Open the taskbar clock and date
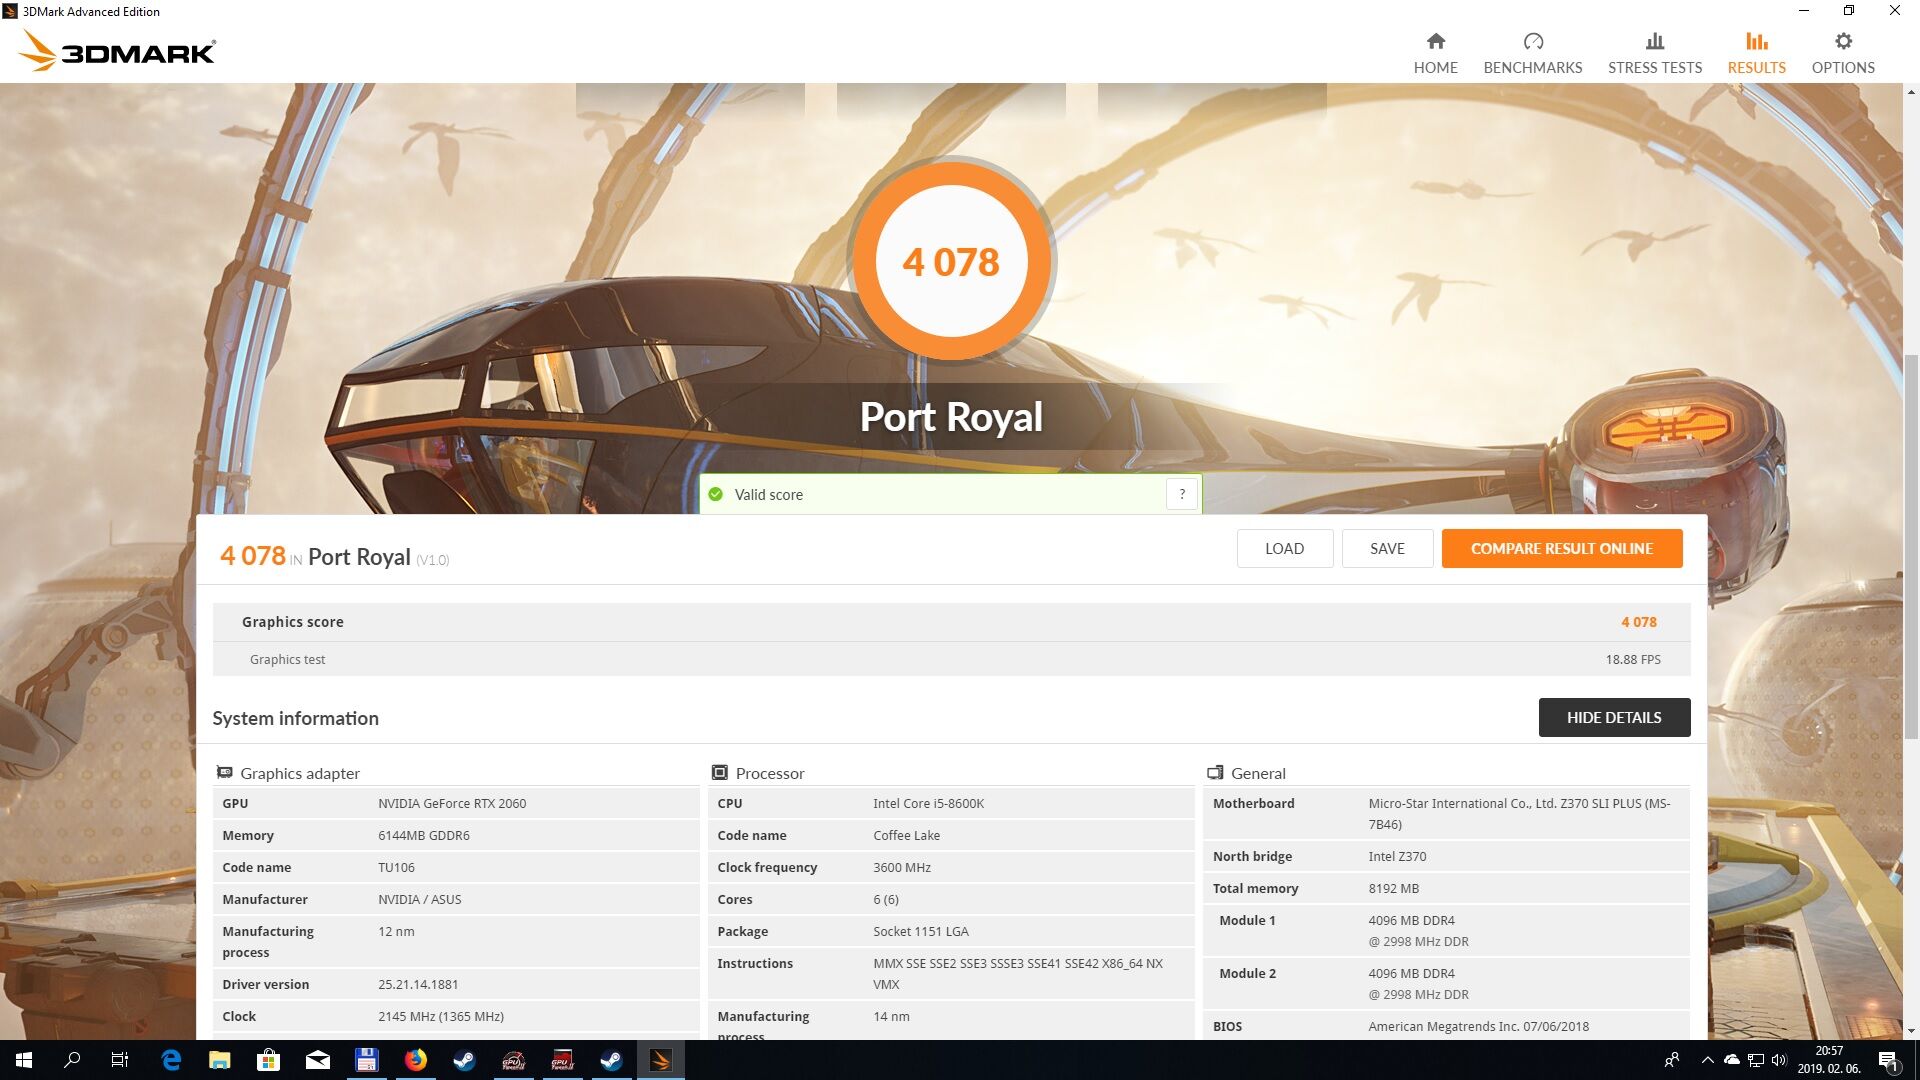This screenshot has height=1080, width=1920. point(1829,1060)
